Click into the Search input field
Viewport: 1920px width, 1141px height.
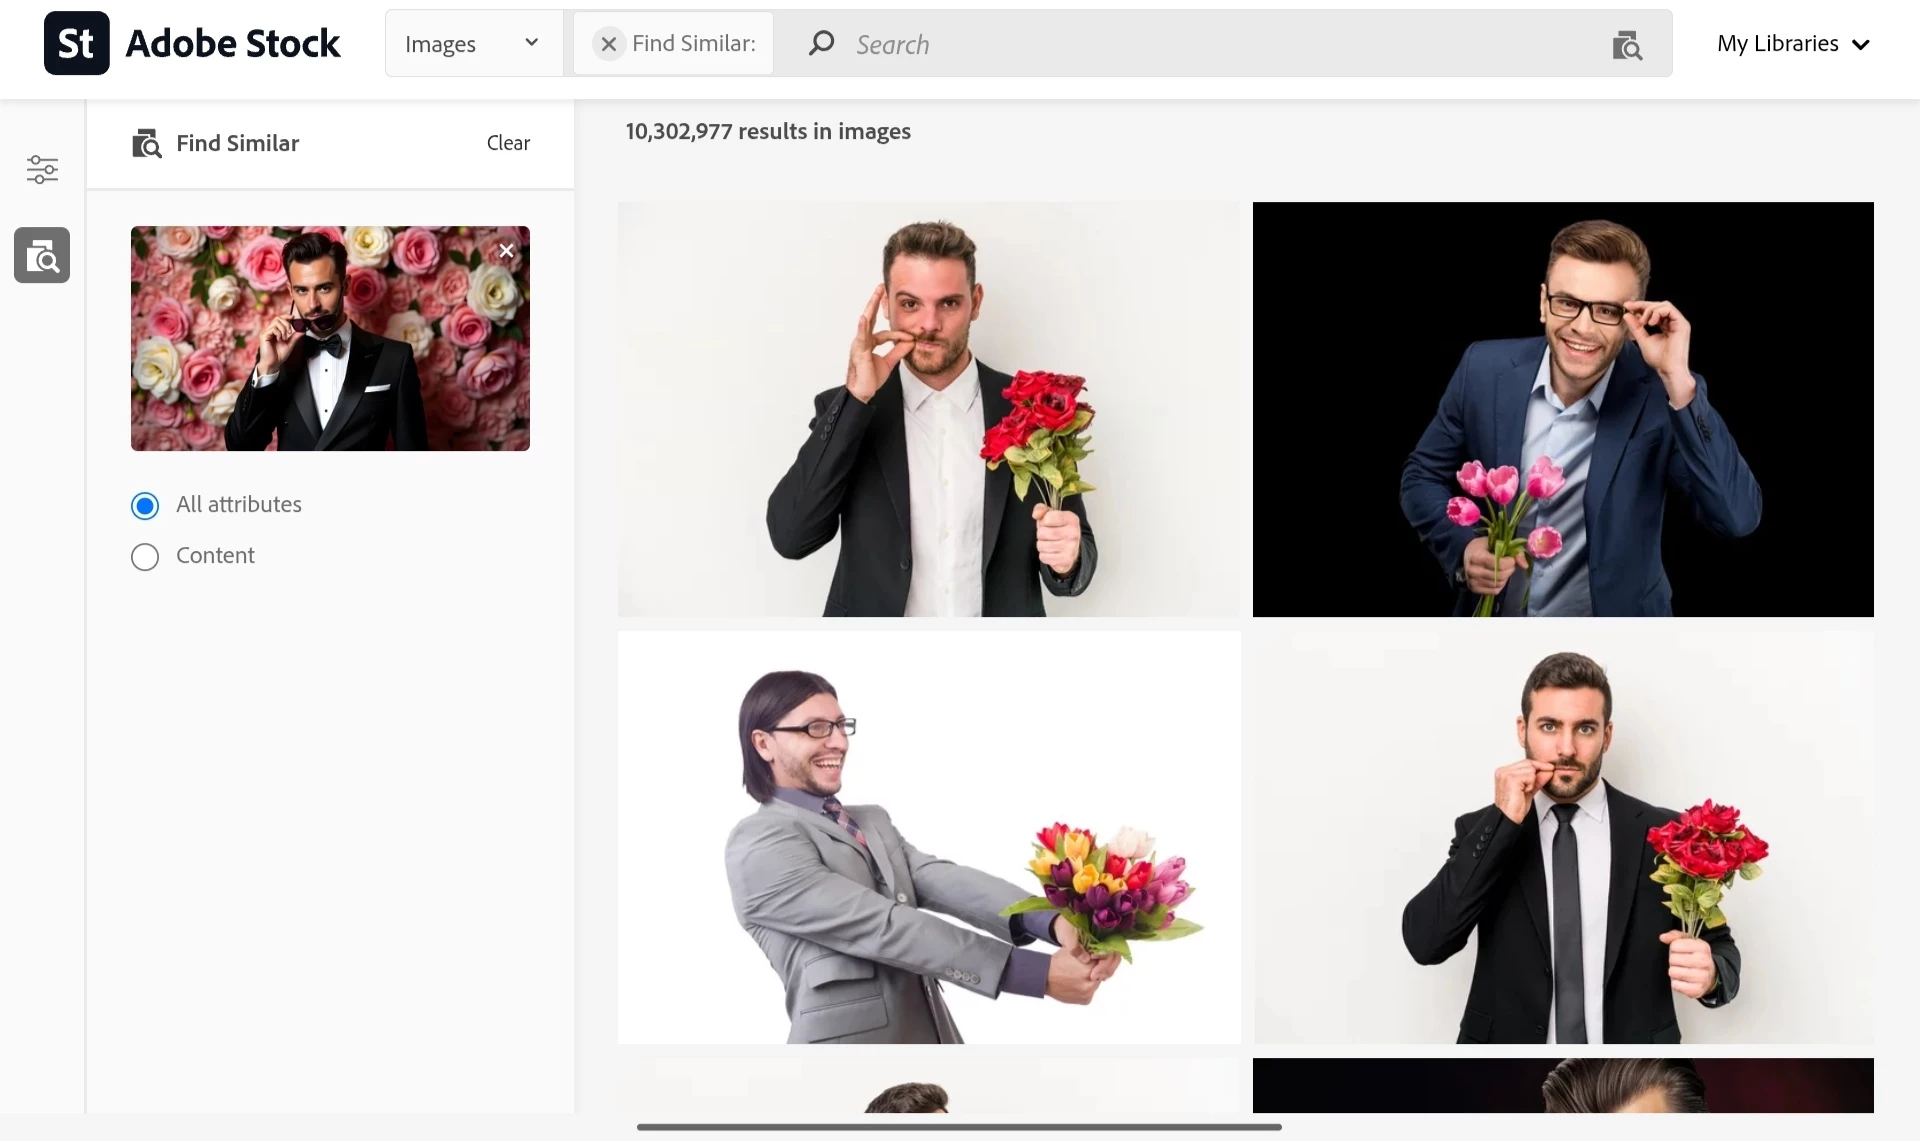tap(1200, 45)
